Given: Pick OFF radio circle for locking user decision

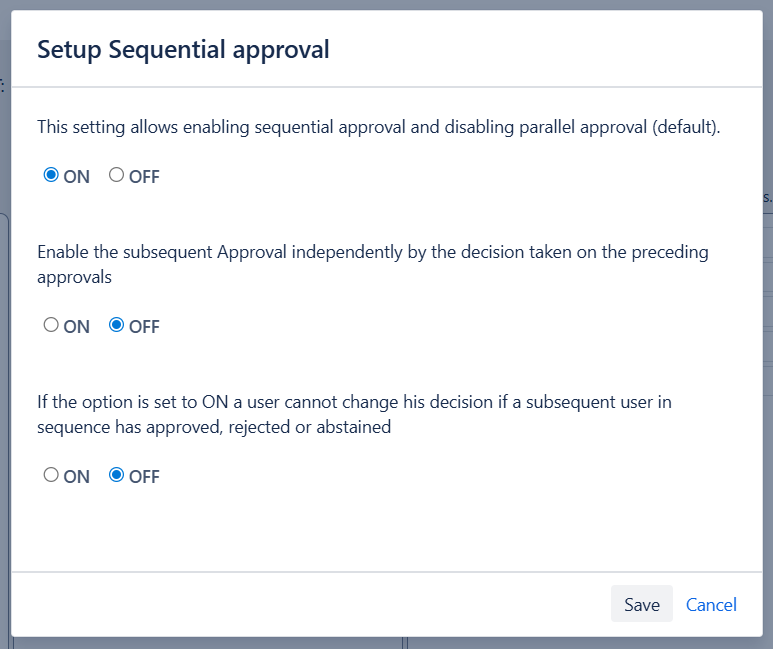Looking at the screenshot, I should click(x=116, y=475).
